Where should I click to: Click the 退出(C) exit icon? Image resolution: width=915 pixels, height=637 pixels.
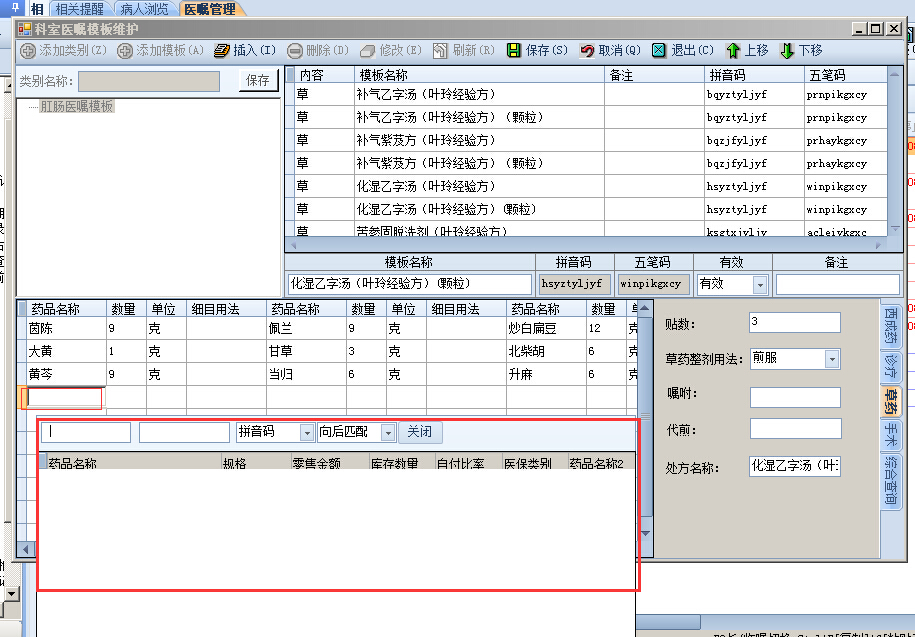click(x=659, y=51)
